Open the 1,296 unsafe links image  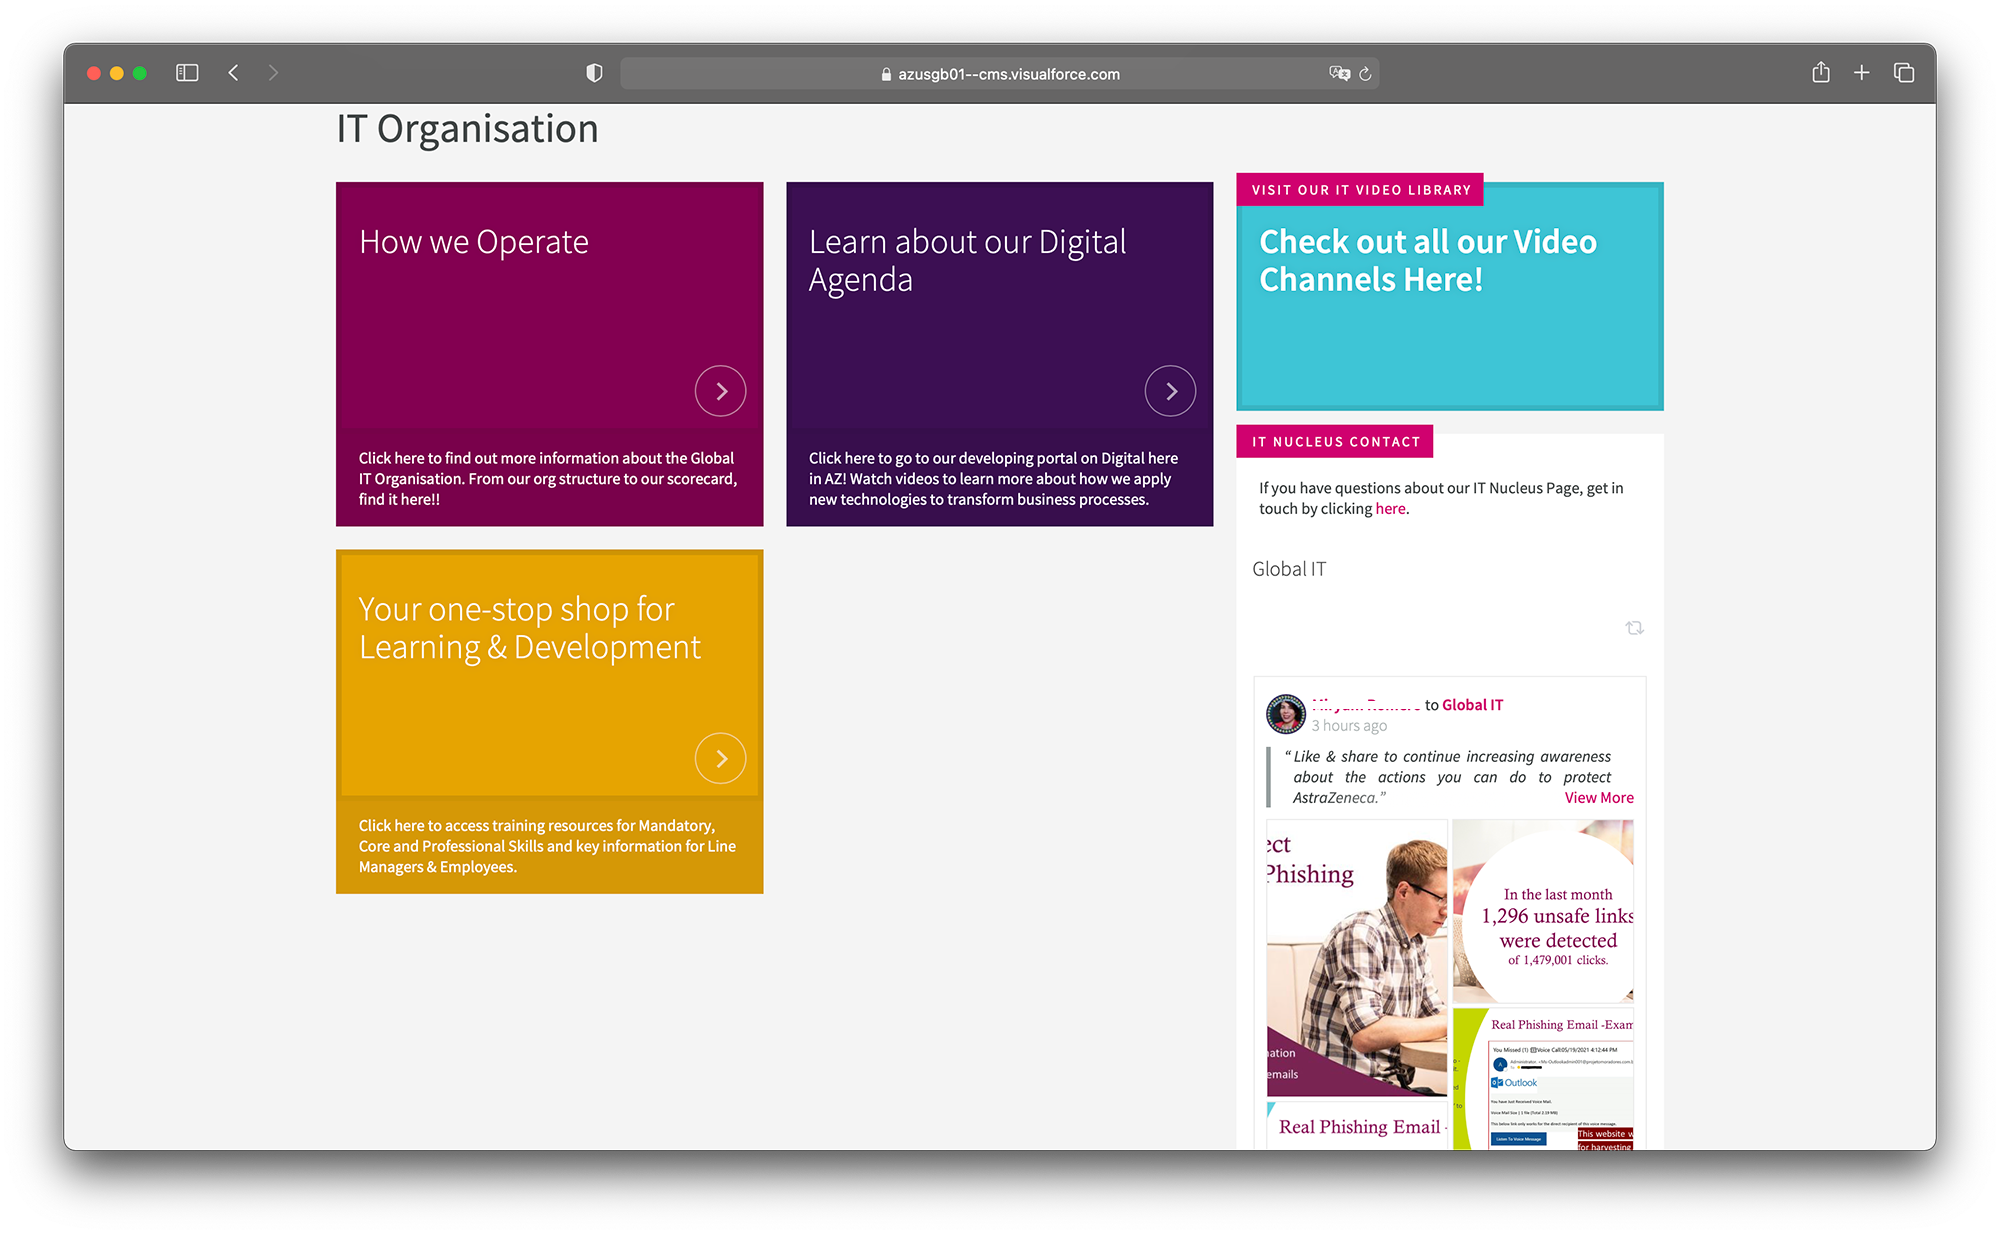click(x=1543, y=911)
